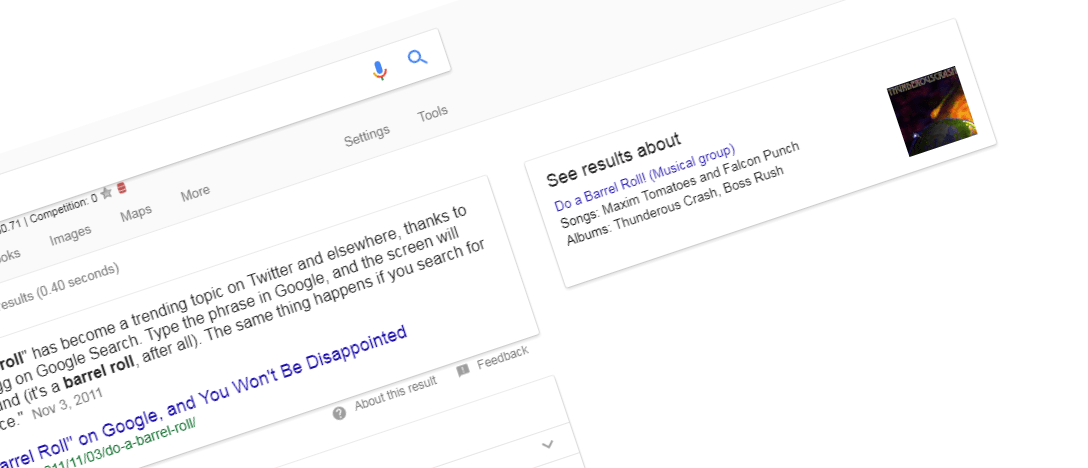Open the Settings menu
The image size is (1088, 468).
366,138
